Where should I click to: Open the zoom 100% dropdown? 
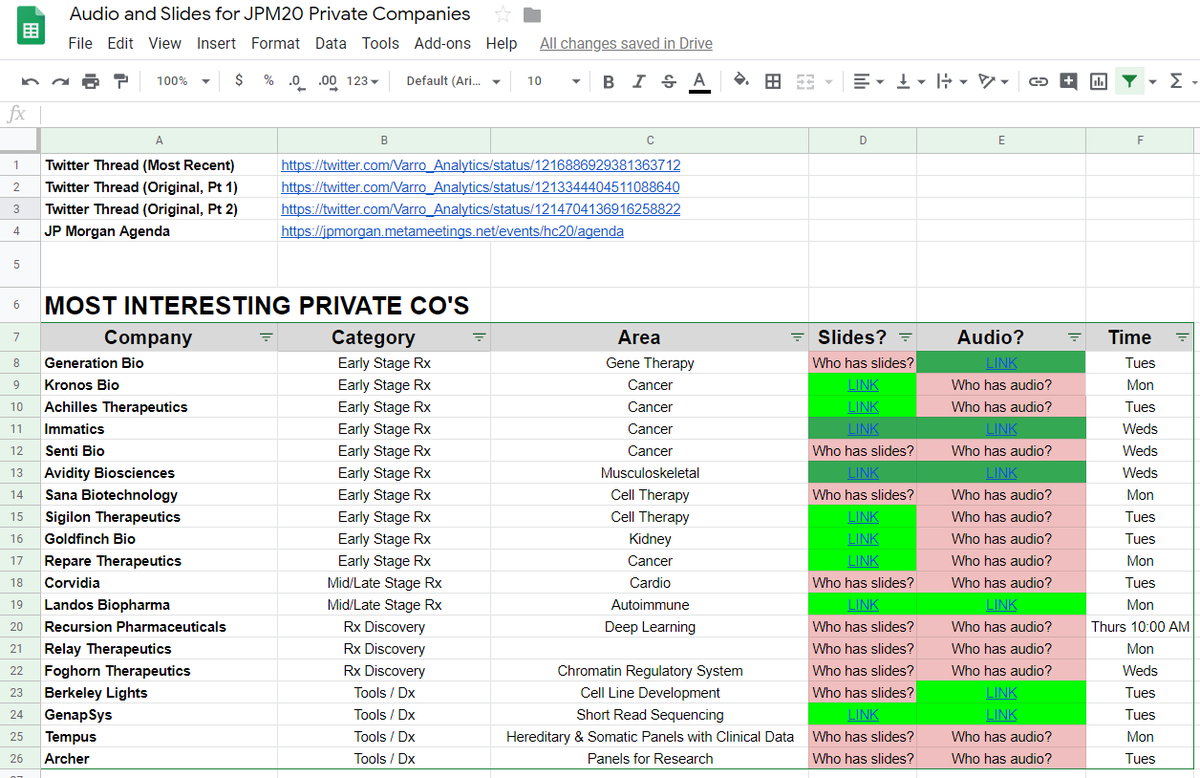click(183, 81)
